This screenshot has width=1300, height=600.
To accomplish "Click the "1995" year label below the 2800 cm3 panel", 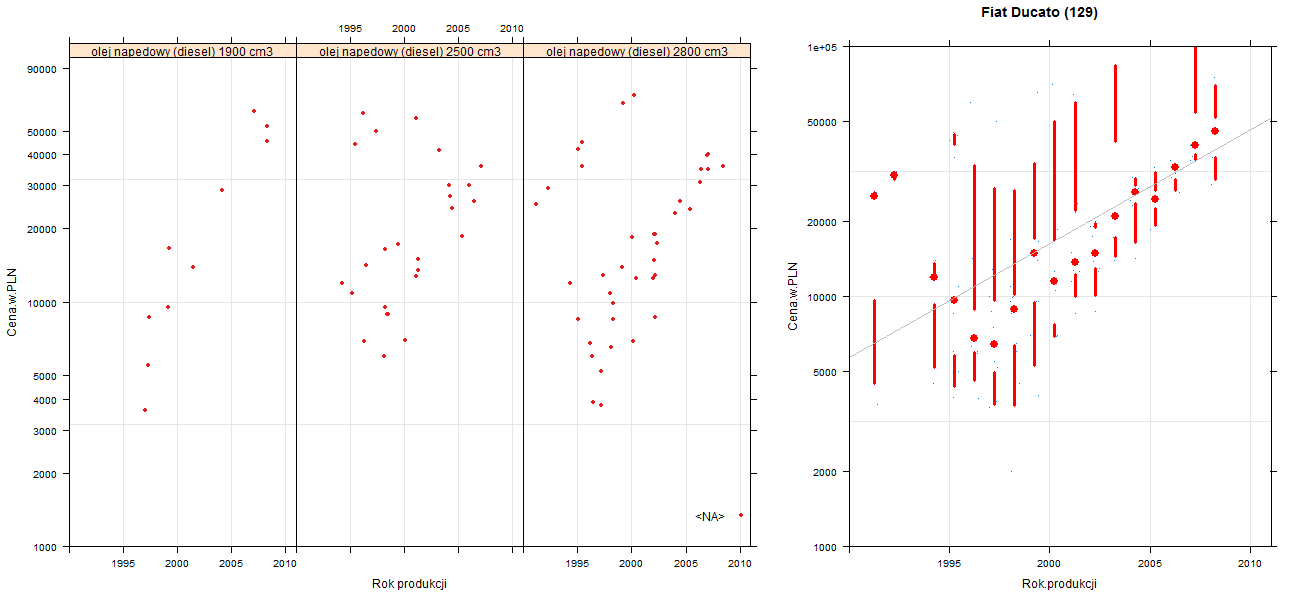I will coord(578,564).
